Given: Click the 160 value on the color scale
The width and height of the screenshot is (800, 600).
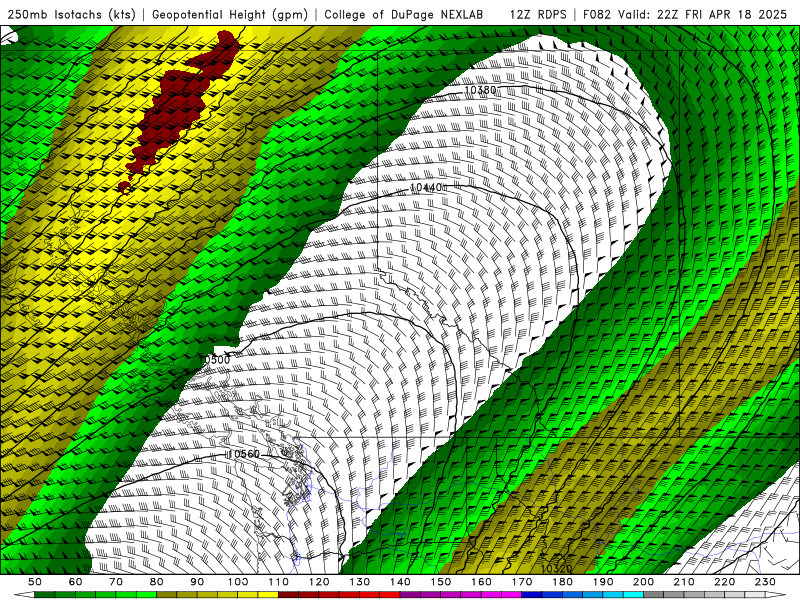Looking at the screenshot, I should tap(481, 582).
